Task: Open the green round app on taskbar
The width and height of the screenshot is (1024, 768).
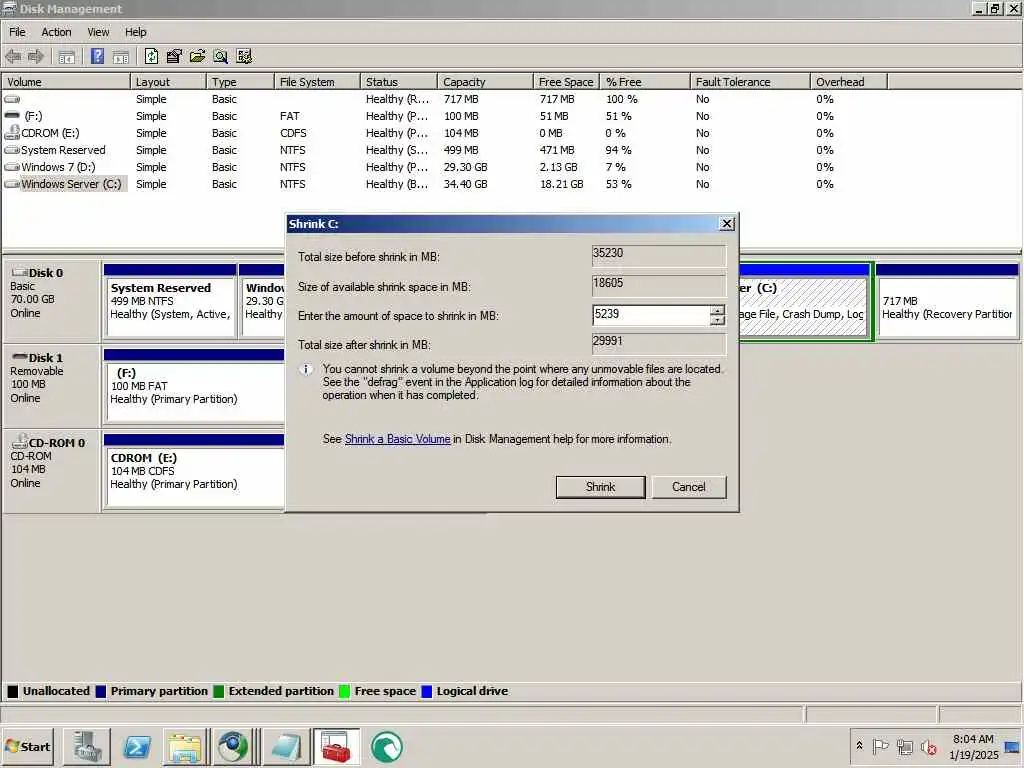Action: click(387, 747)
